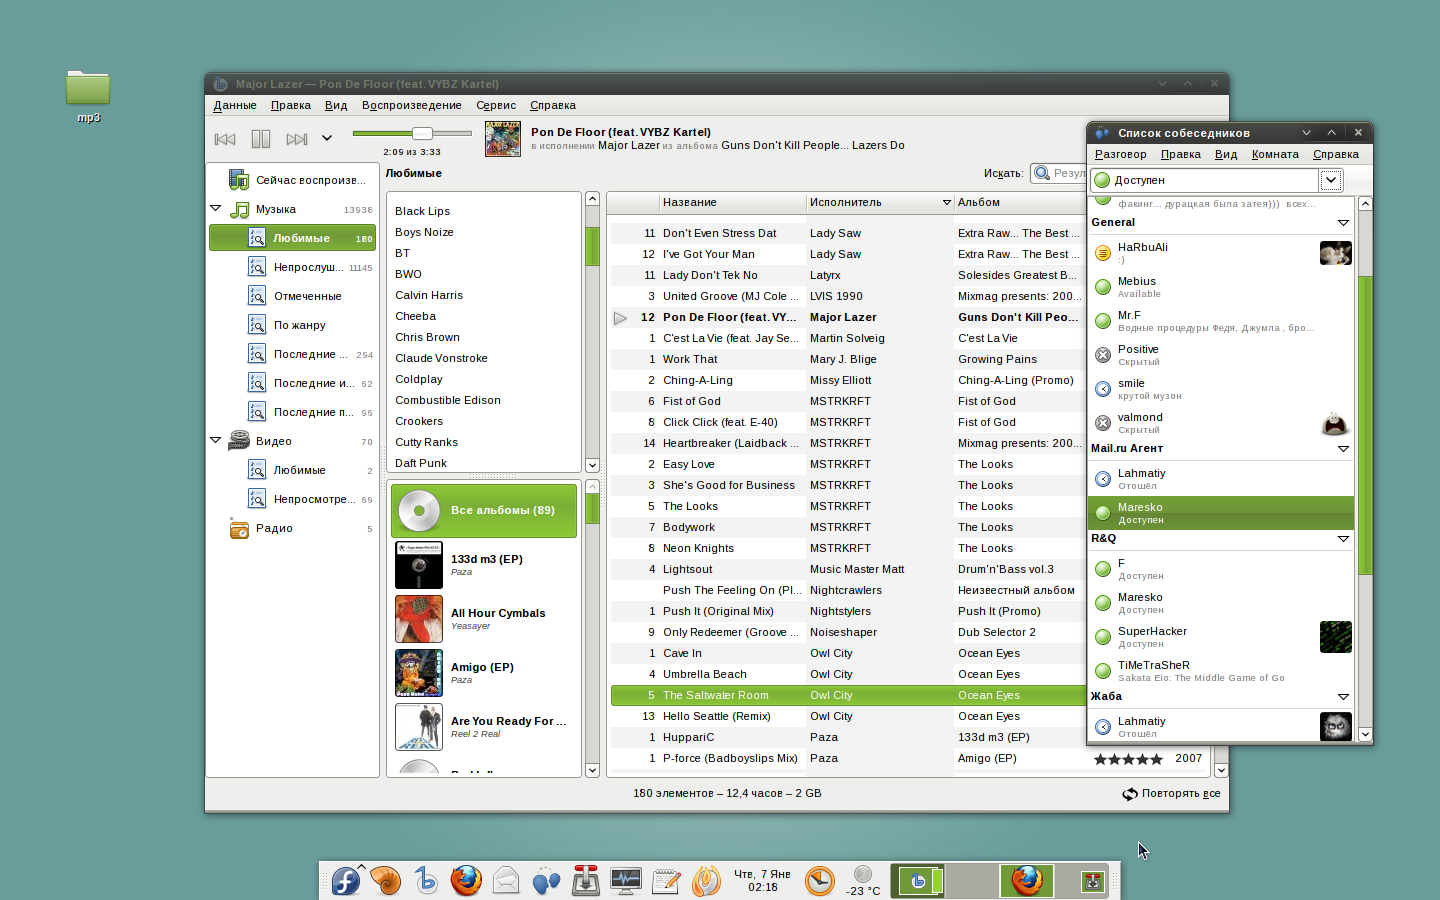
Task: Select the 133d m3 (EP) album cover
Action: point(419,565)
